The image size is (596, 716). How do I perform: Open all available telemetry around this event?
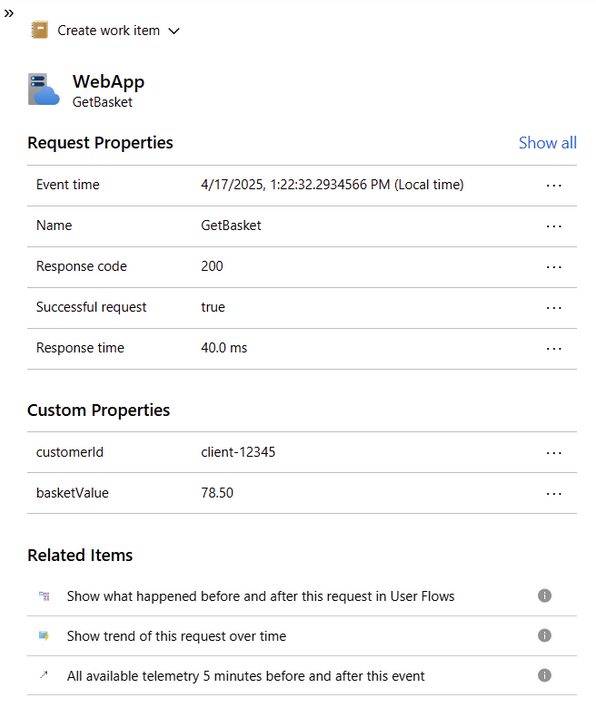246,676
